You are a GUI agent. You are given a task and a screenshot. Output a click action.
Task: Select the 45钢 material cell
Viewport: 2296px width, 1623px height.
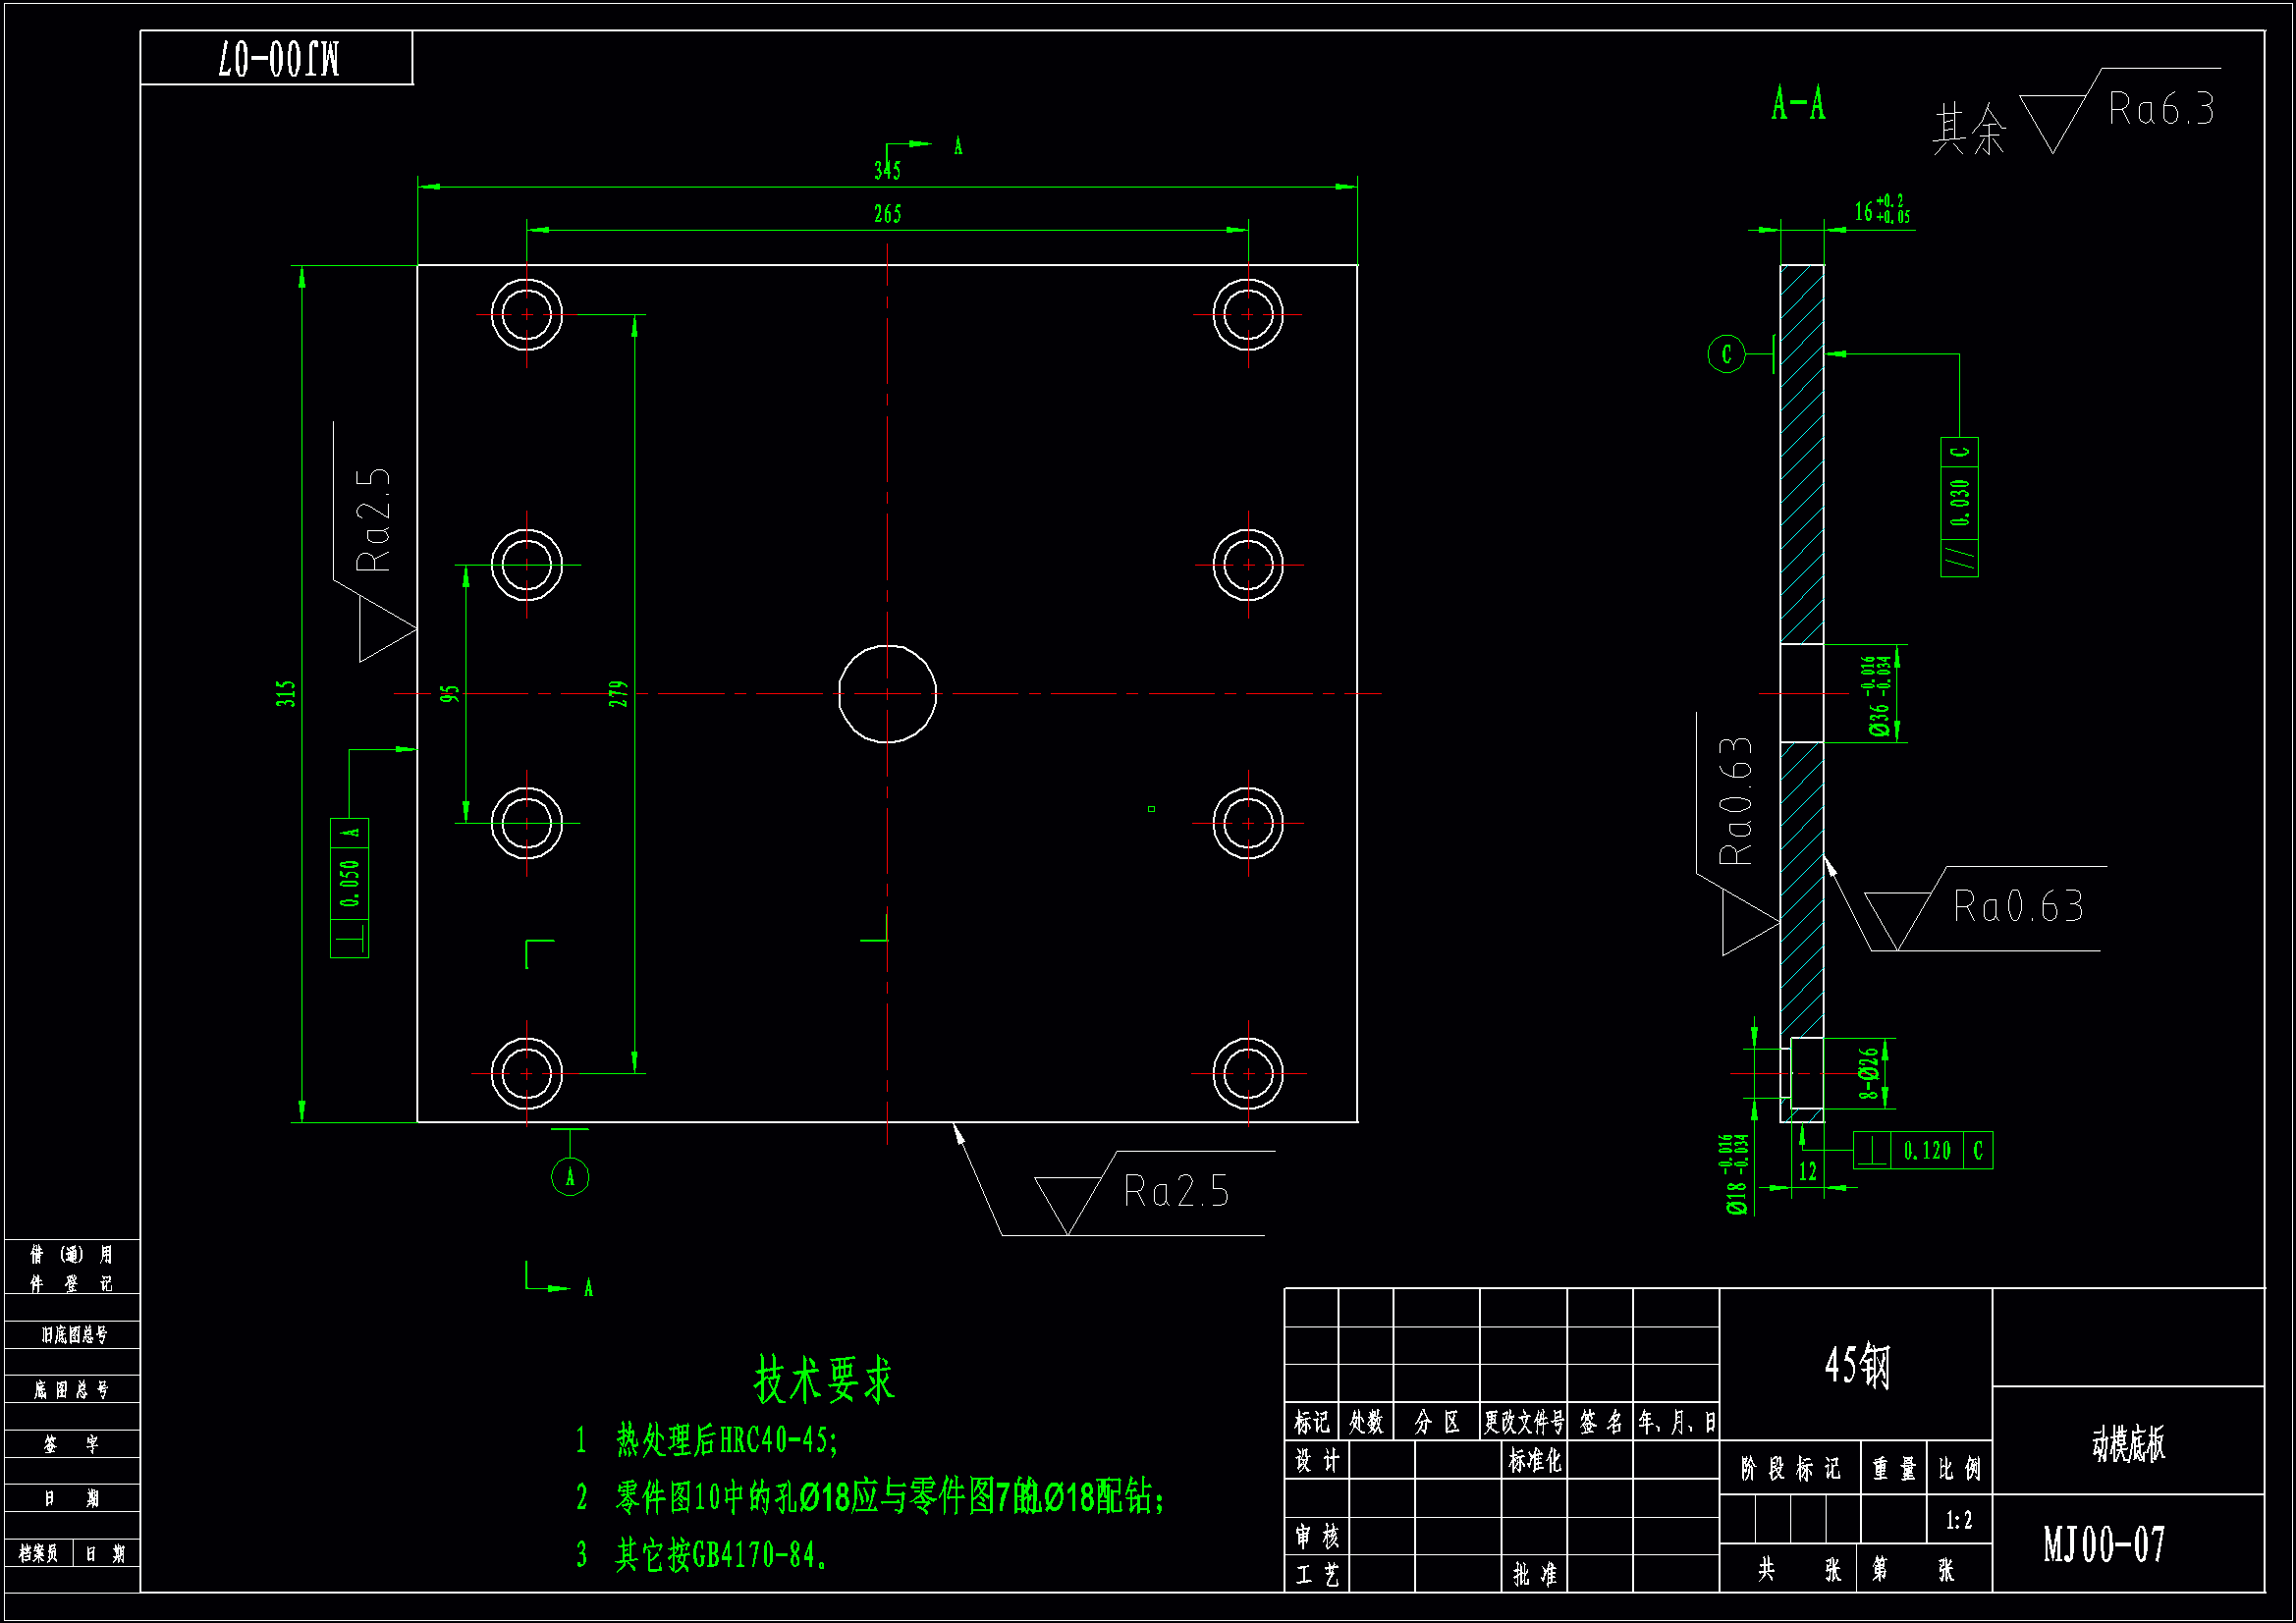pyautogui.click(x=1856, y=1365)
